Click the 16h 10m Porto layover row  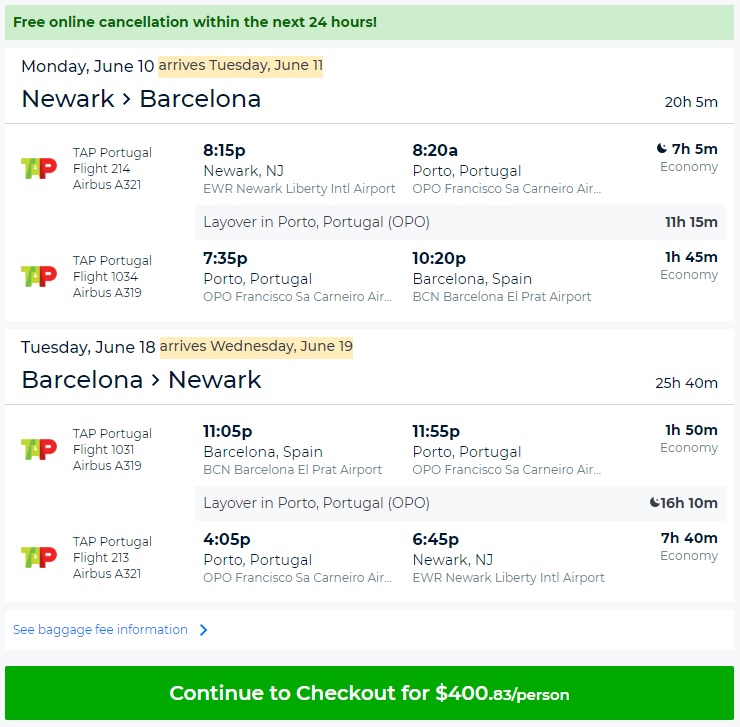click(x=460, y=503)
